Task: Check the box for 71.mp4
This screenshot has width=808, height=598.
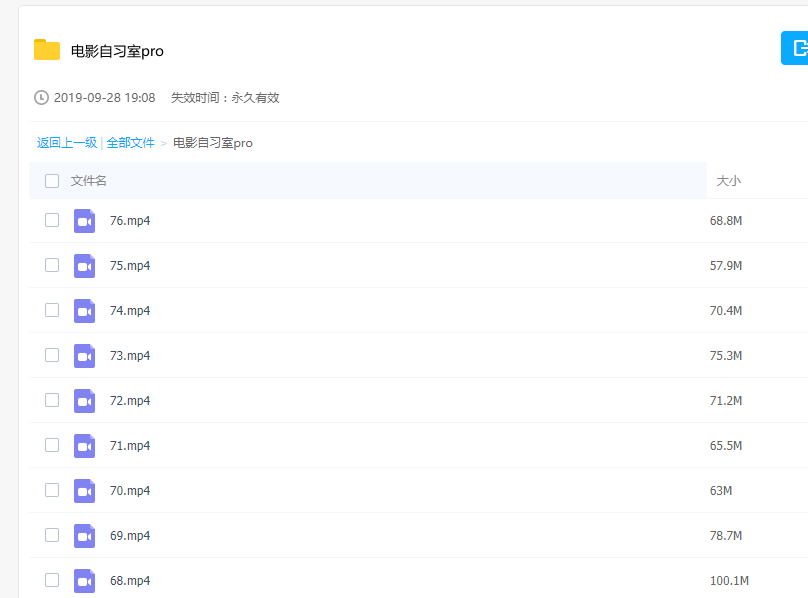Action: (x=52, y=445)
